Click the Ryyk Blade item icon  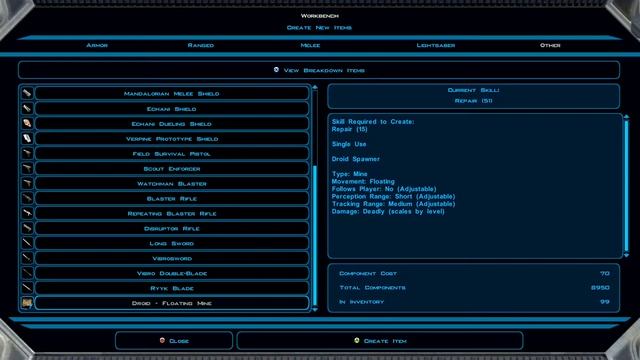pos(27,288)
